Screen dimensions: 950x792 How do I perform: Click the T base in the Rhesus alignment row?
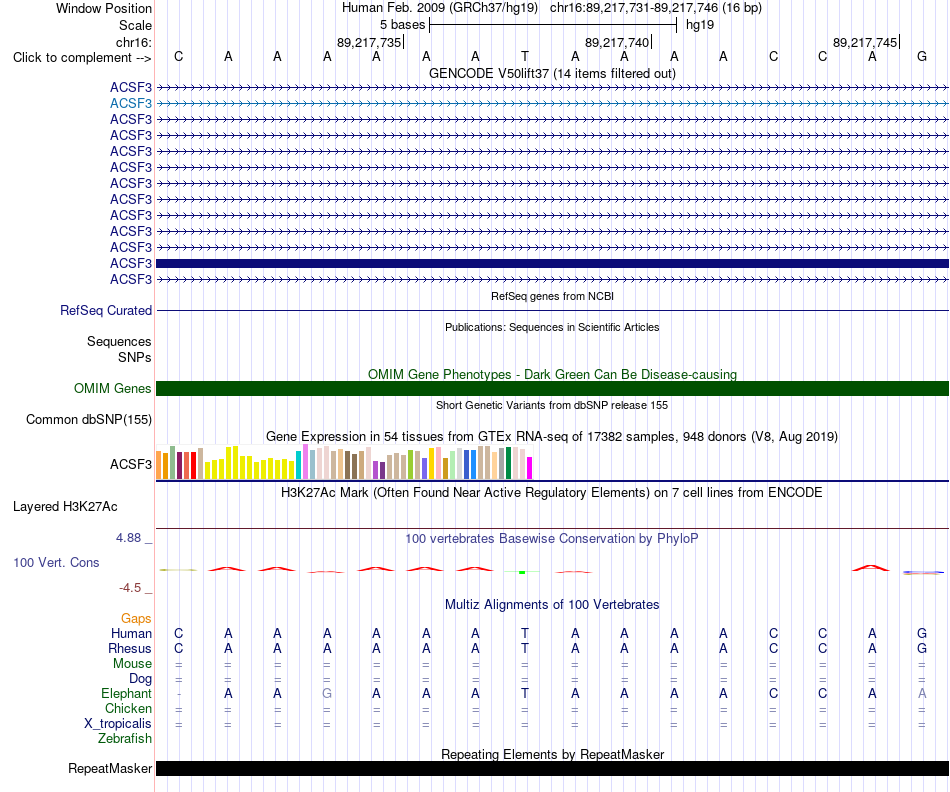[x=525, y=648]
